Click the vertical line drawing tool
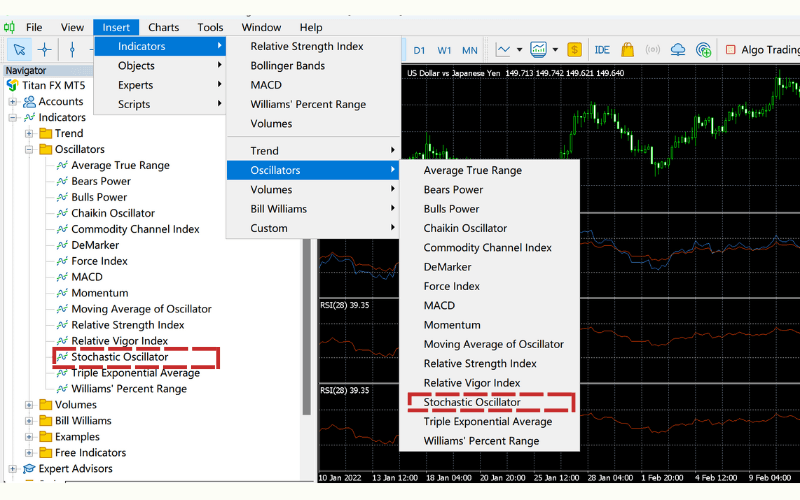The height and width of the screenshot is (500, 800). tap(73, 49)
